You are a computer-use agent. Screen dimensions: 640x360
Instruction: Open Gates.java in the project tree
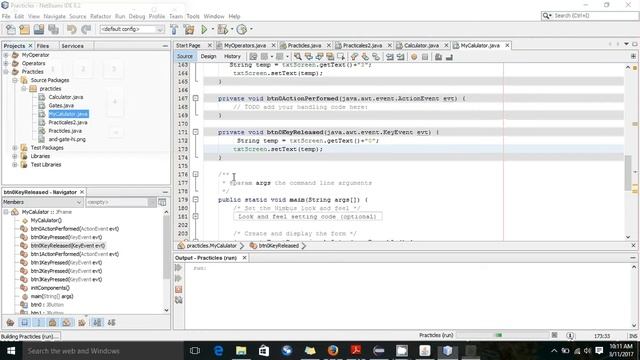click(x=61, y=105)
